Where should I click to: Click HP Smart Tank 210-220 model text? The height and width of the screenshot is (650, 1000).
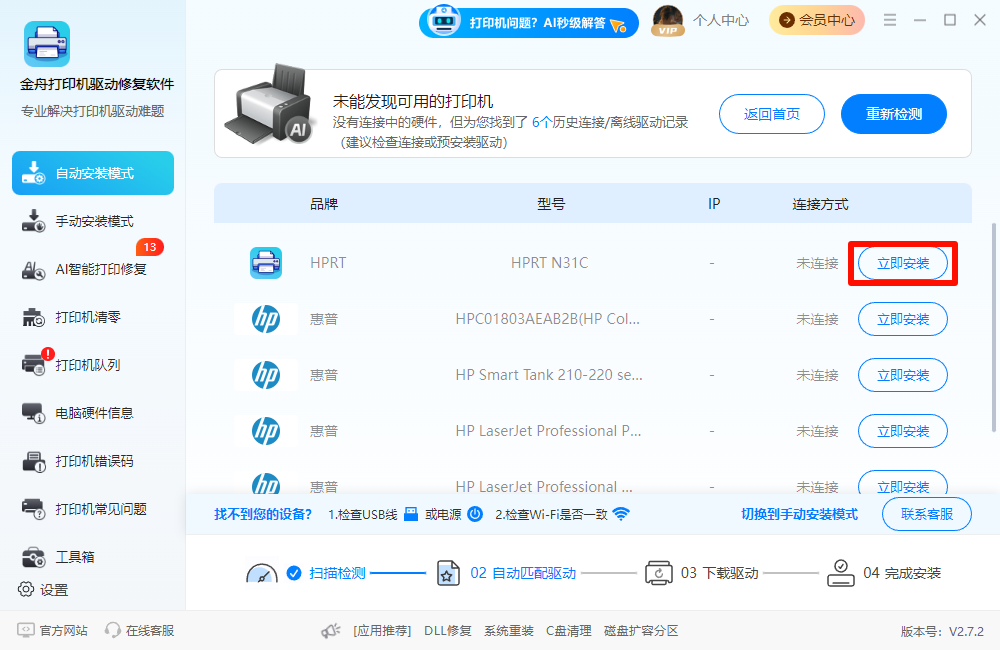(549, 375)
